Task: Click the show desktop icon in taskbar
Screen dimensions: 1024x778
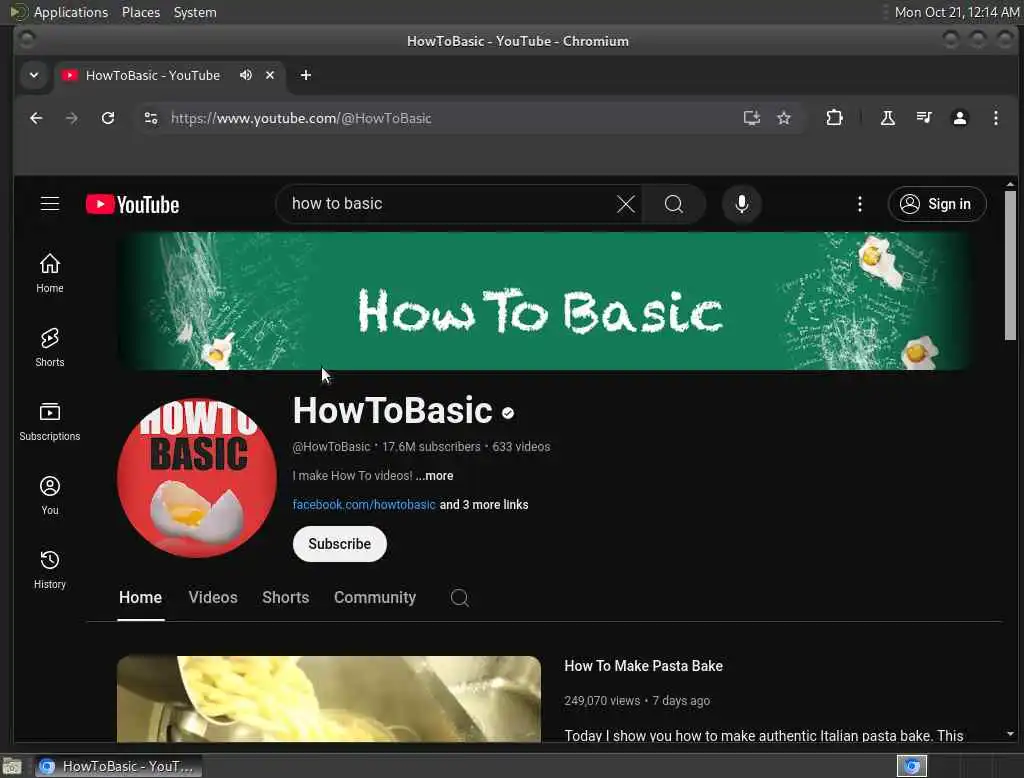Action: click(x=12, y=766)
